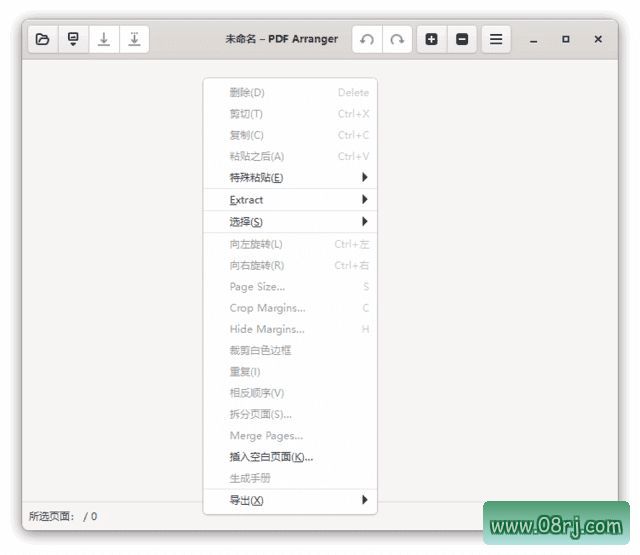
Task: Select the 复制(C) menu entry
Action: tap(290, 135)
